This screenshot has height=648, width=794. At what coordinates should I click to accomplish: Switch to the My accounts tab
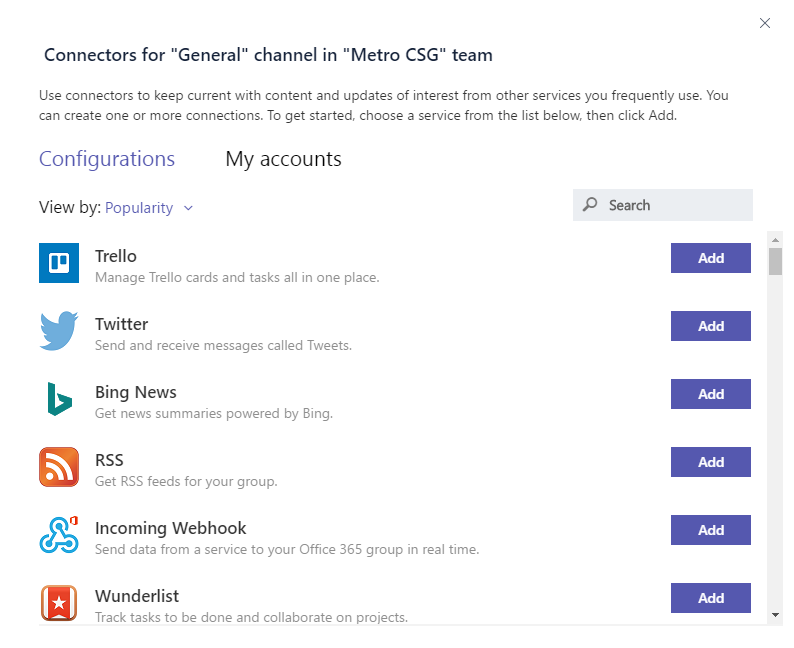pyautogui.click(x=284, y=159)
